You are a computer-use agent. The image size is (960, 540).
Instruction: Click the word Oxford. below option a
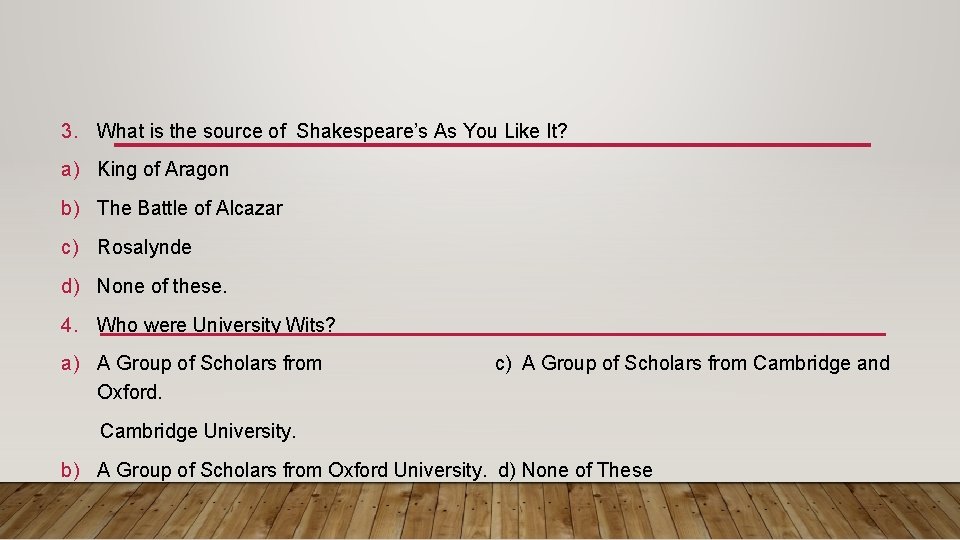point(130,392)
